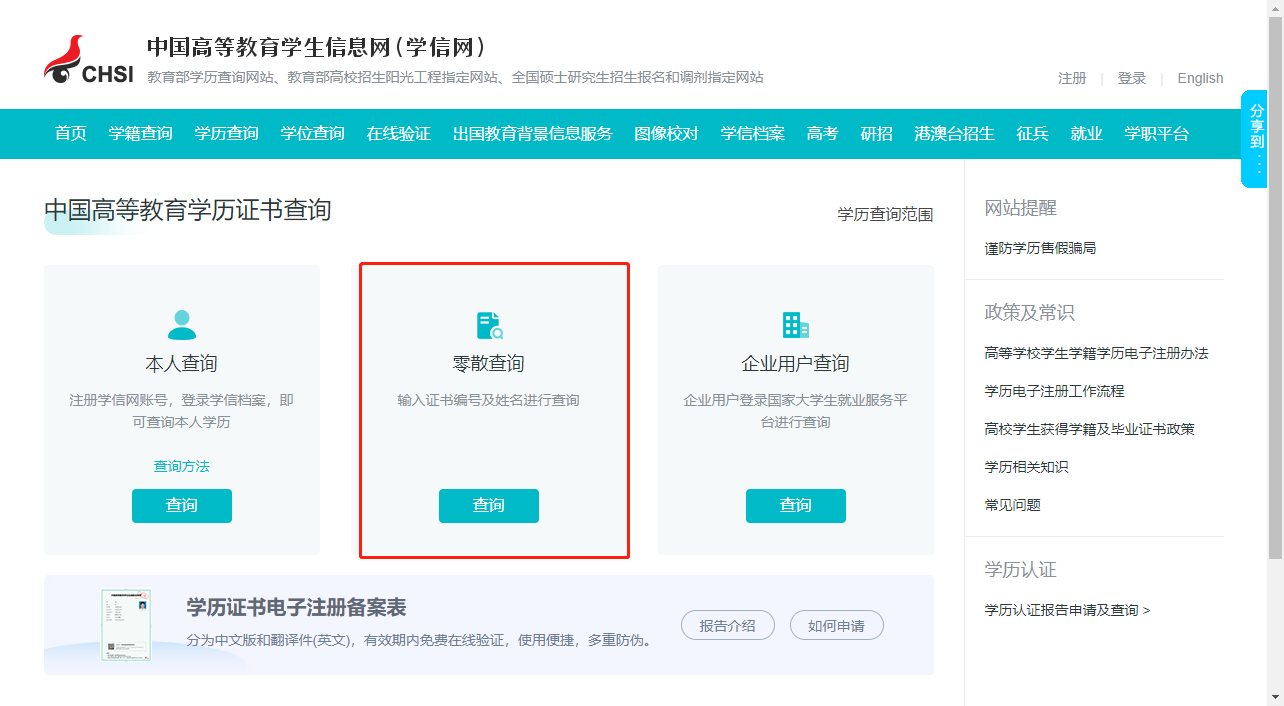
Task: Open 在线验证 navigation item
Action: pos(399,134)
